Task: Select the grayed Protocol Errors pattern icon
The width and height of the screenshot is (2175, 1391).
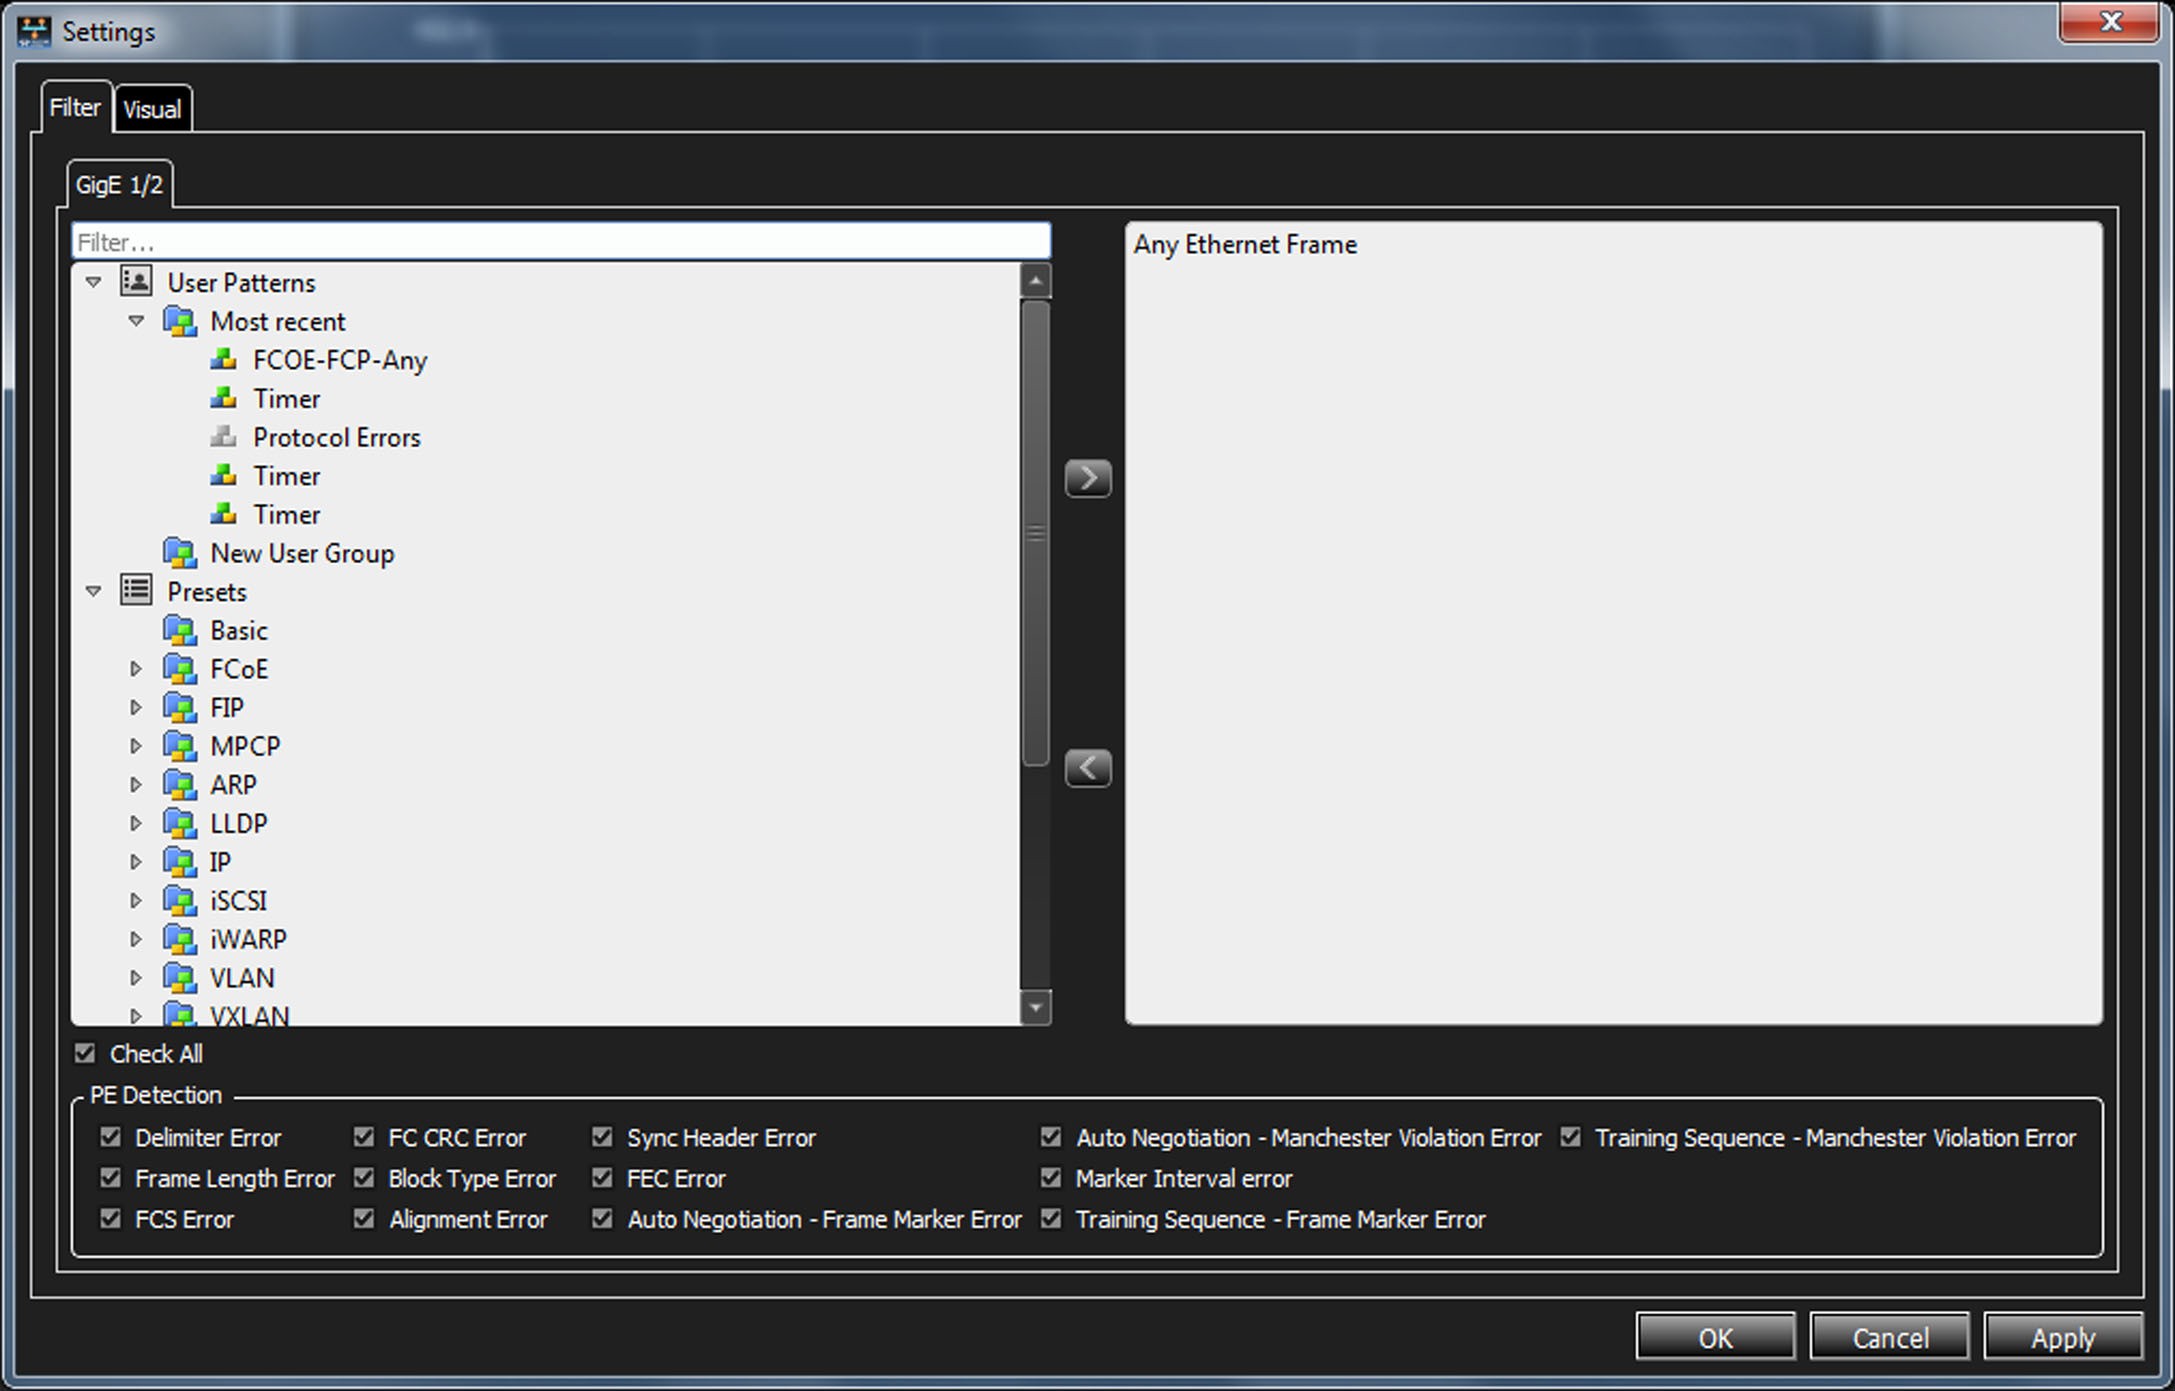Action: click(224, 437)
